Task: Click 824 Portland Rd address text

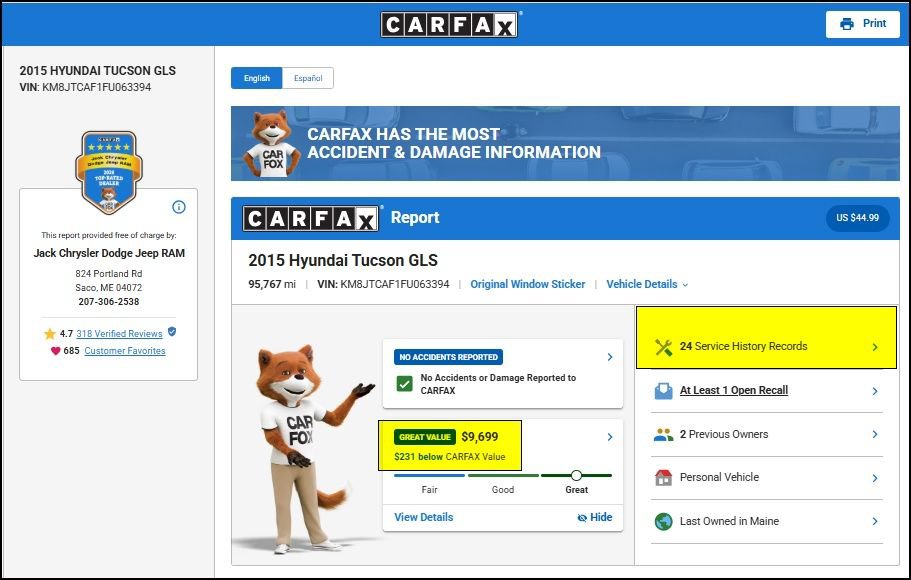Action: (109, 274)
